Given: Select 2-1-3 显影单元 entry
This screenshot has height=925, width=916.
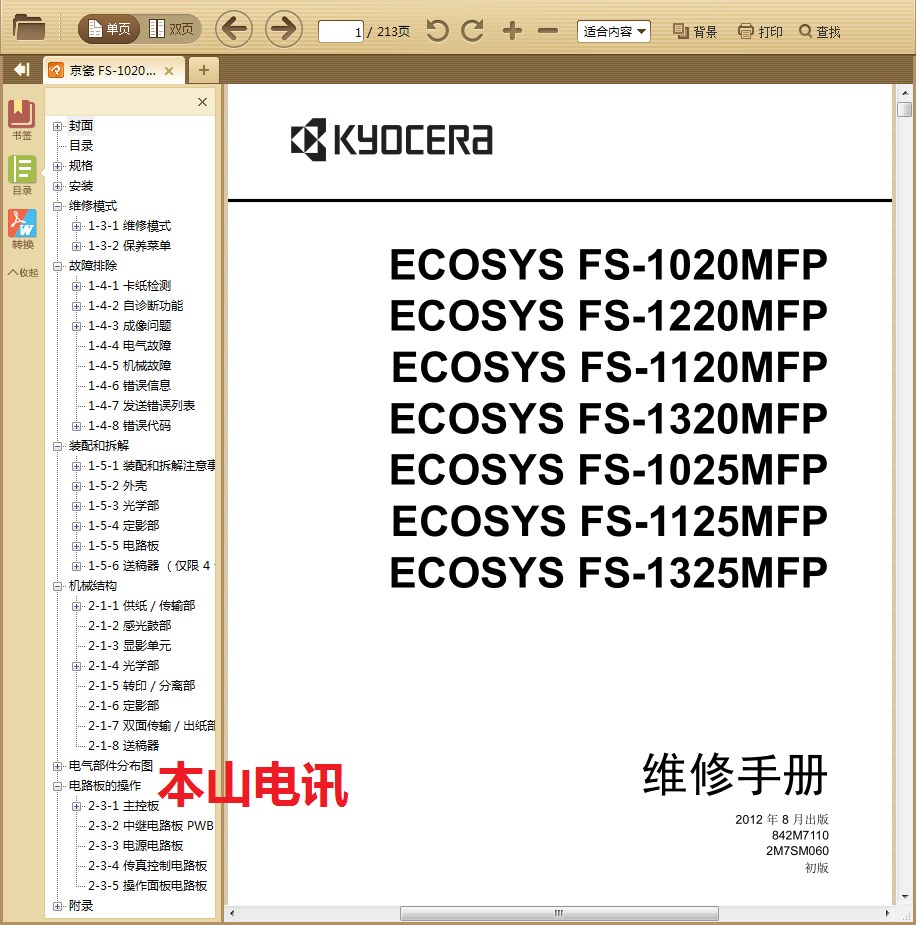Looking at the screenshot, I should (x=129, y=646).
